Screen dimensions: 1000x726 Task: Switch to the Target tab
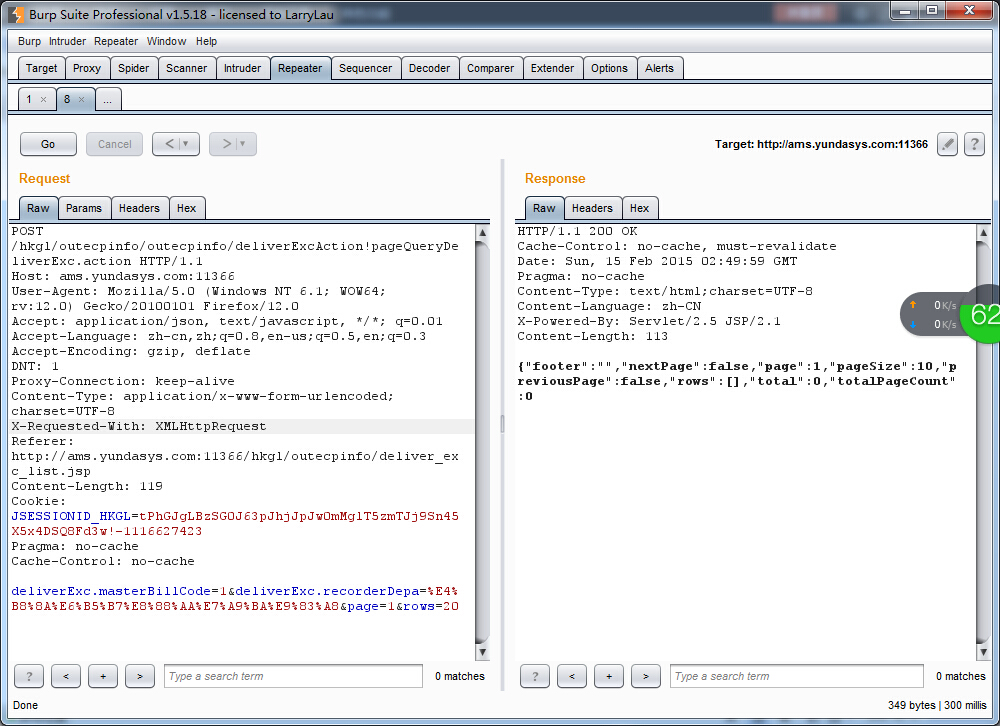point(41,68)
